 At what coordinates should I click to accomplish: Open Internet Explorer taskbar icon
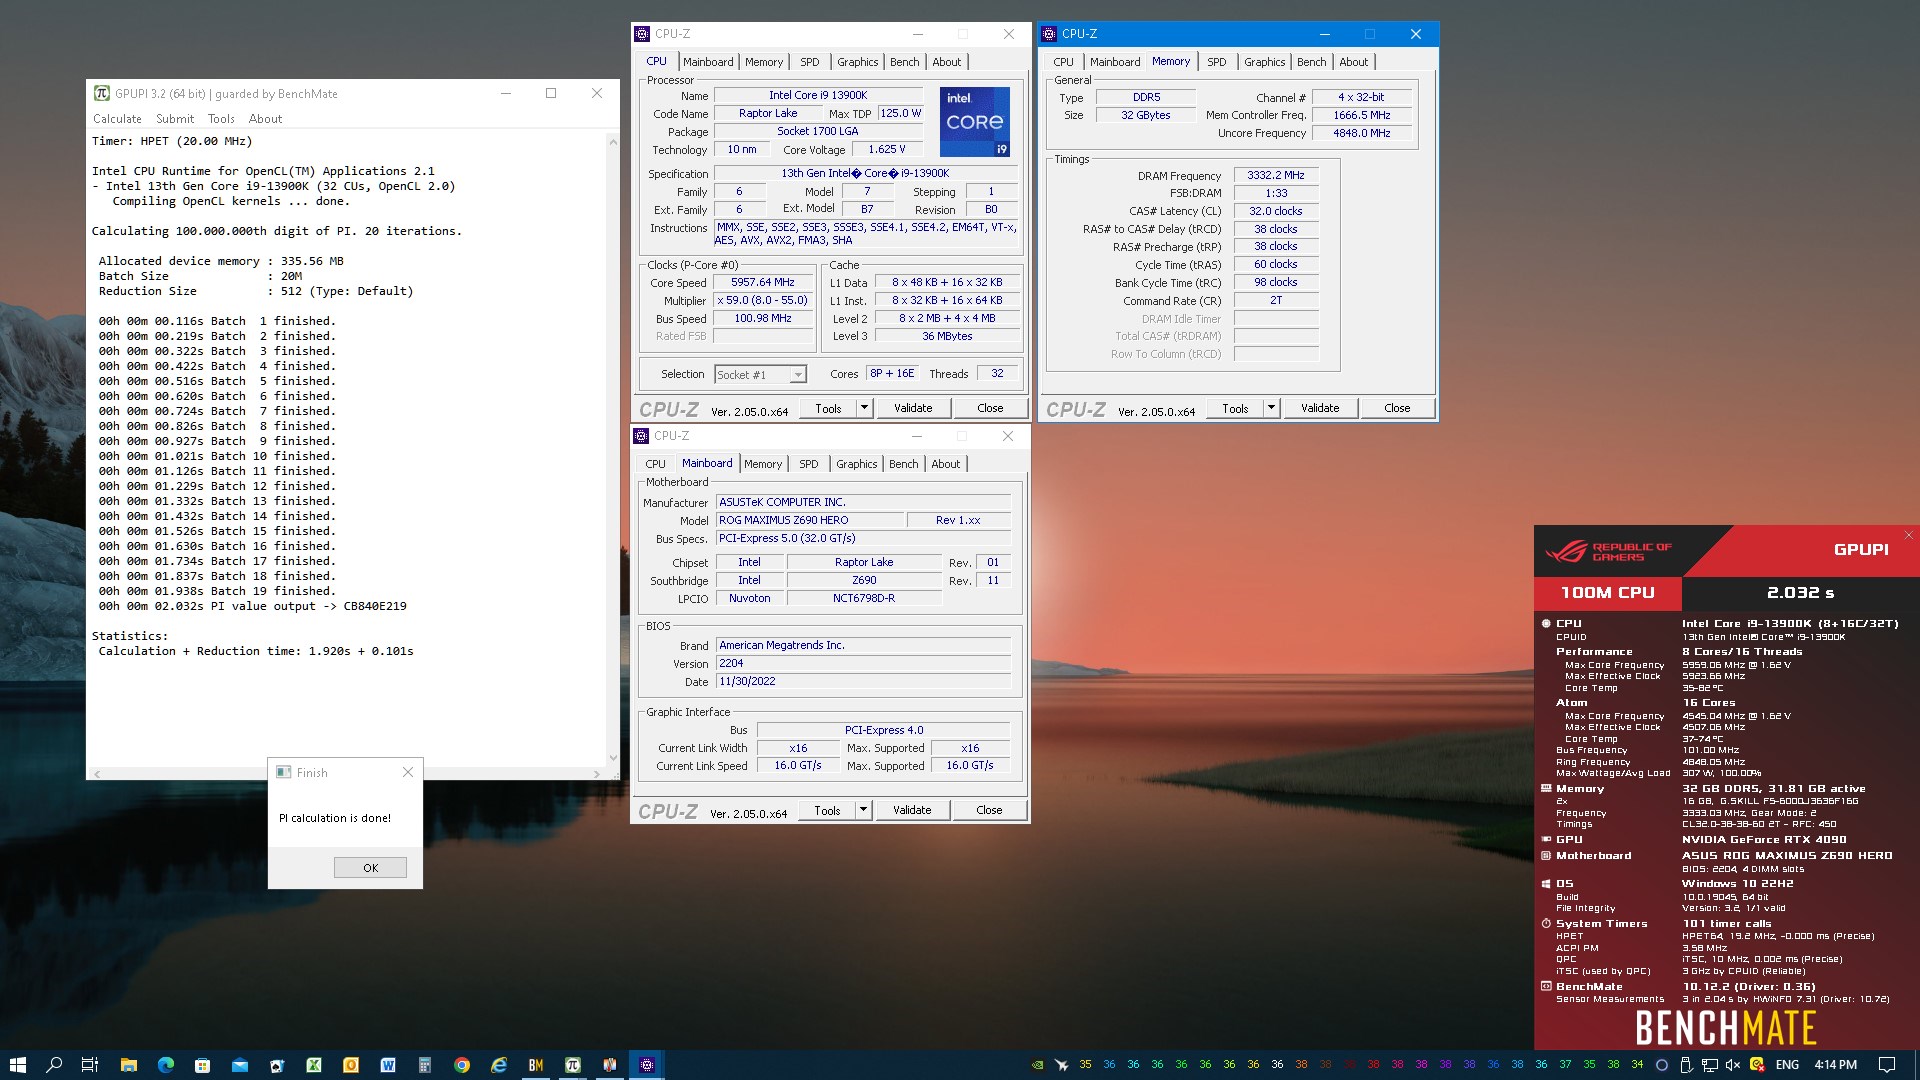point(499,1064)
